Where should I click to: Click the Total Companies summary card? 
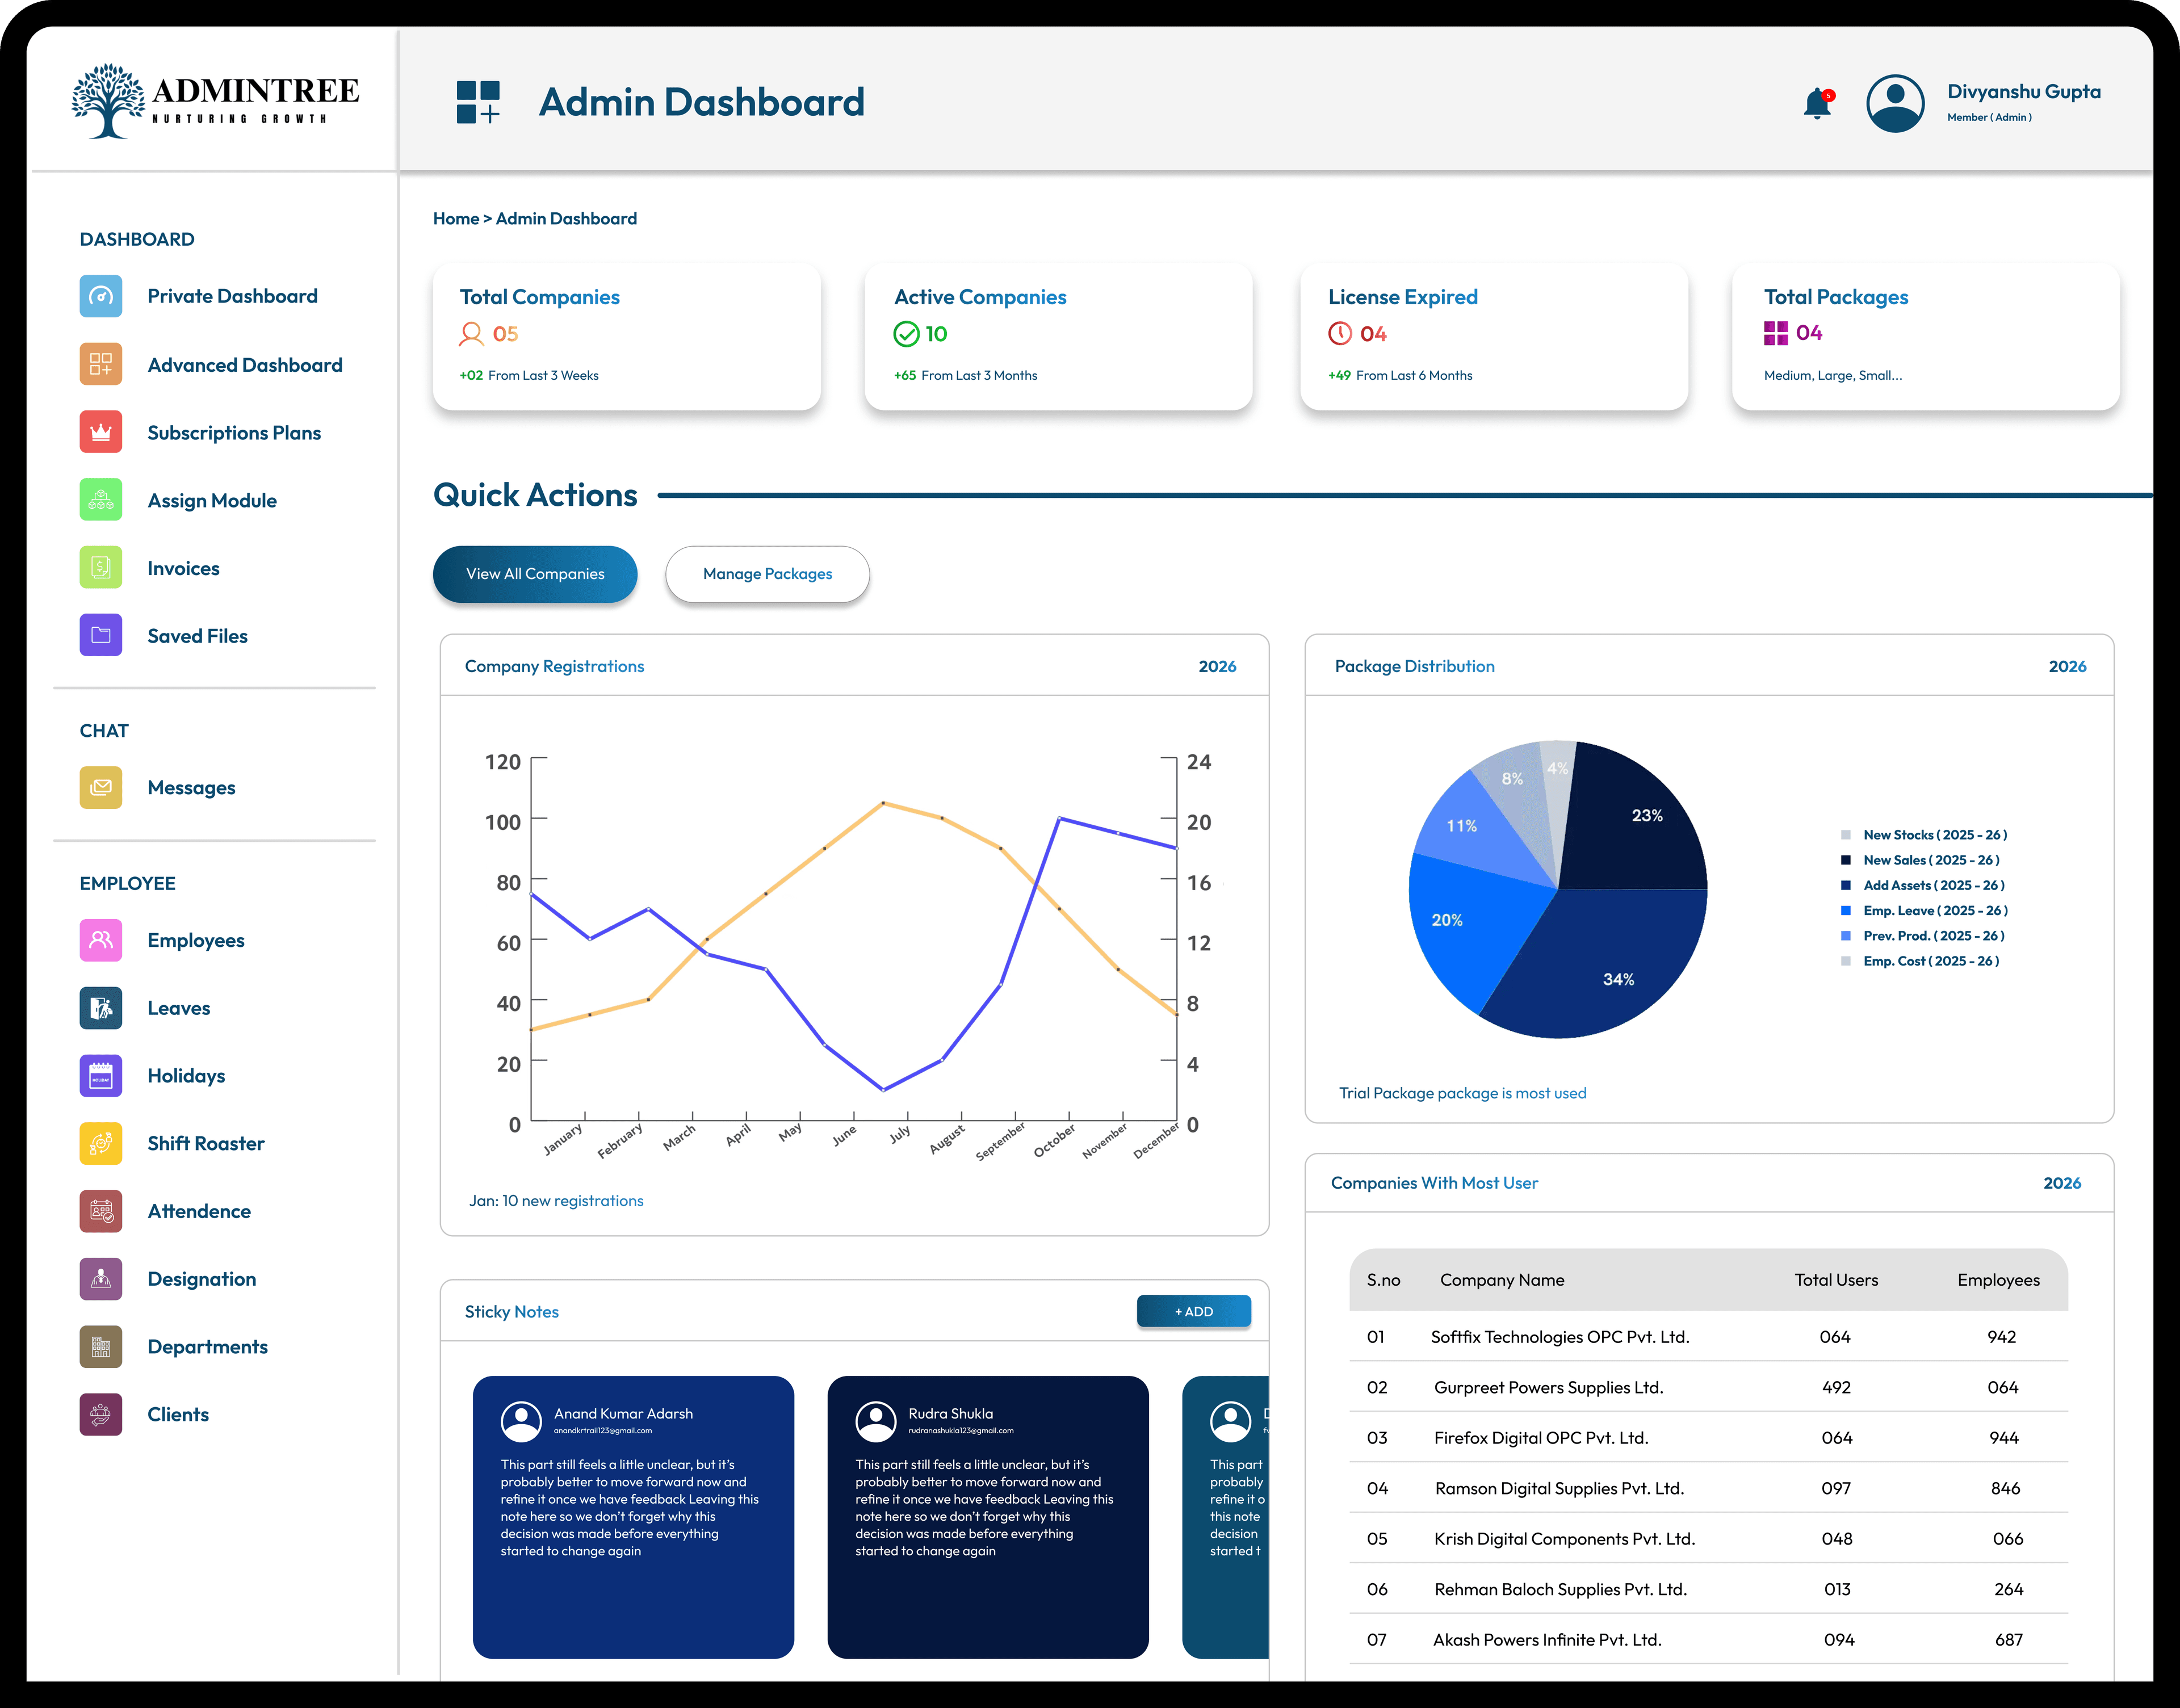pyautogui.click(x=627, y=337)
